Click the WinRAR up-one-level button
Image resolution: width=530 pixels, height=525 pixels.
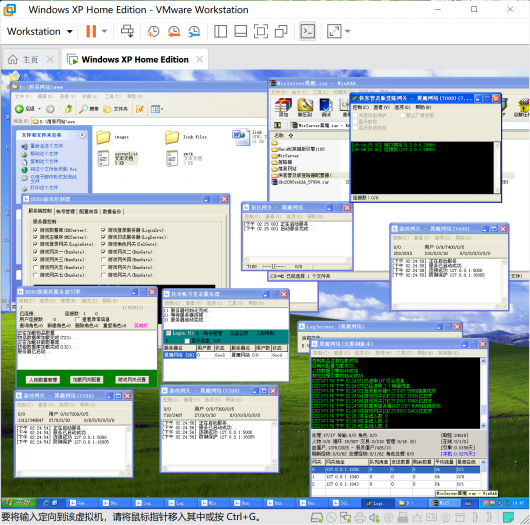click(x=278, y=125)
